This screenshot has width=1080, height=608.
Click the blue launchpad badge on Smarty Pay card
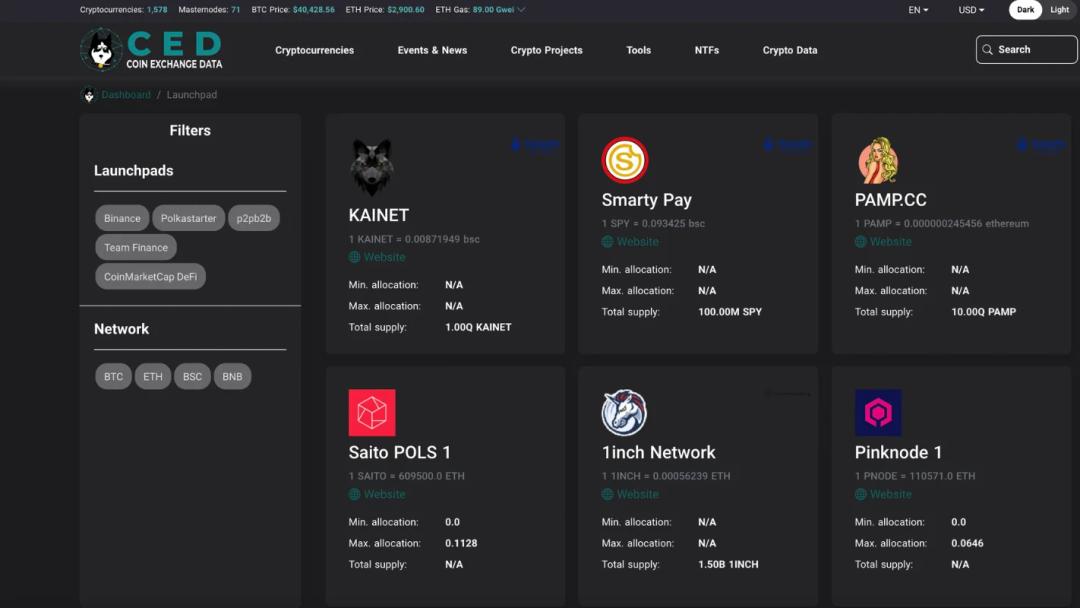pos(787,144)
